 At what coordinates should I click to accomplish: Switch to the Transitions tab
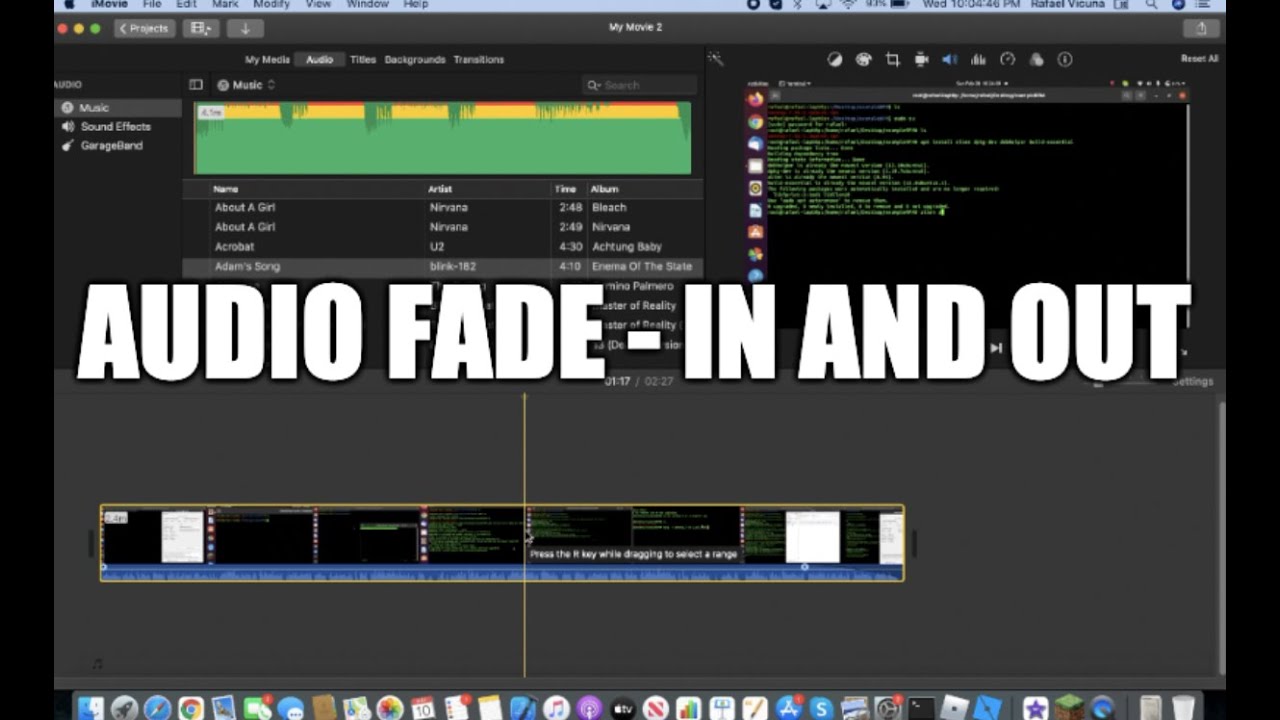[x=478, y=59]
